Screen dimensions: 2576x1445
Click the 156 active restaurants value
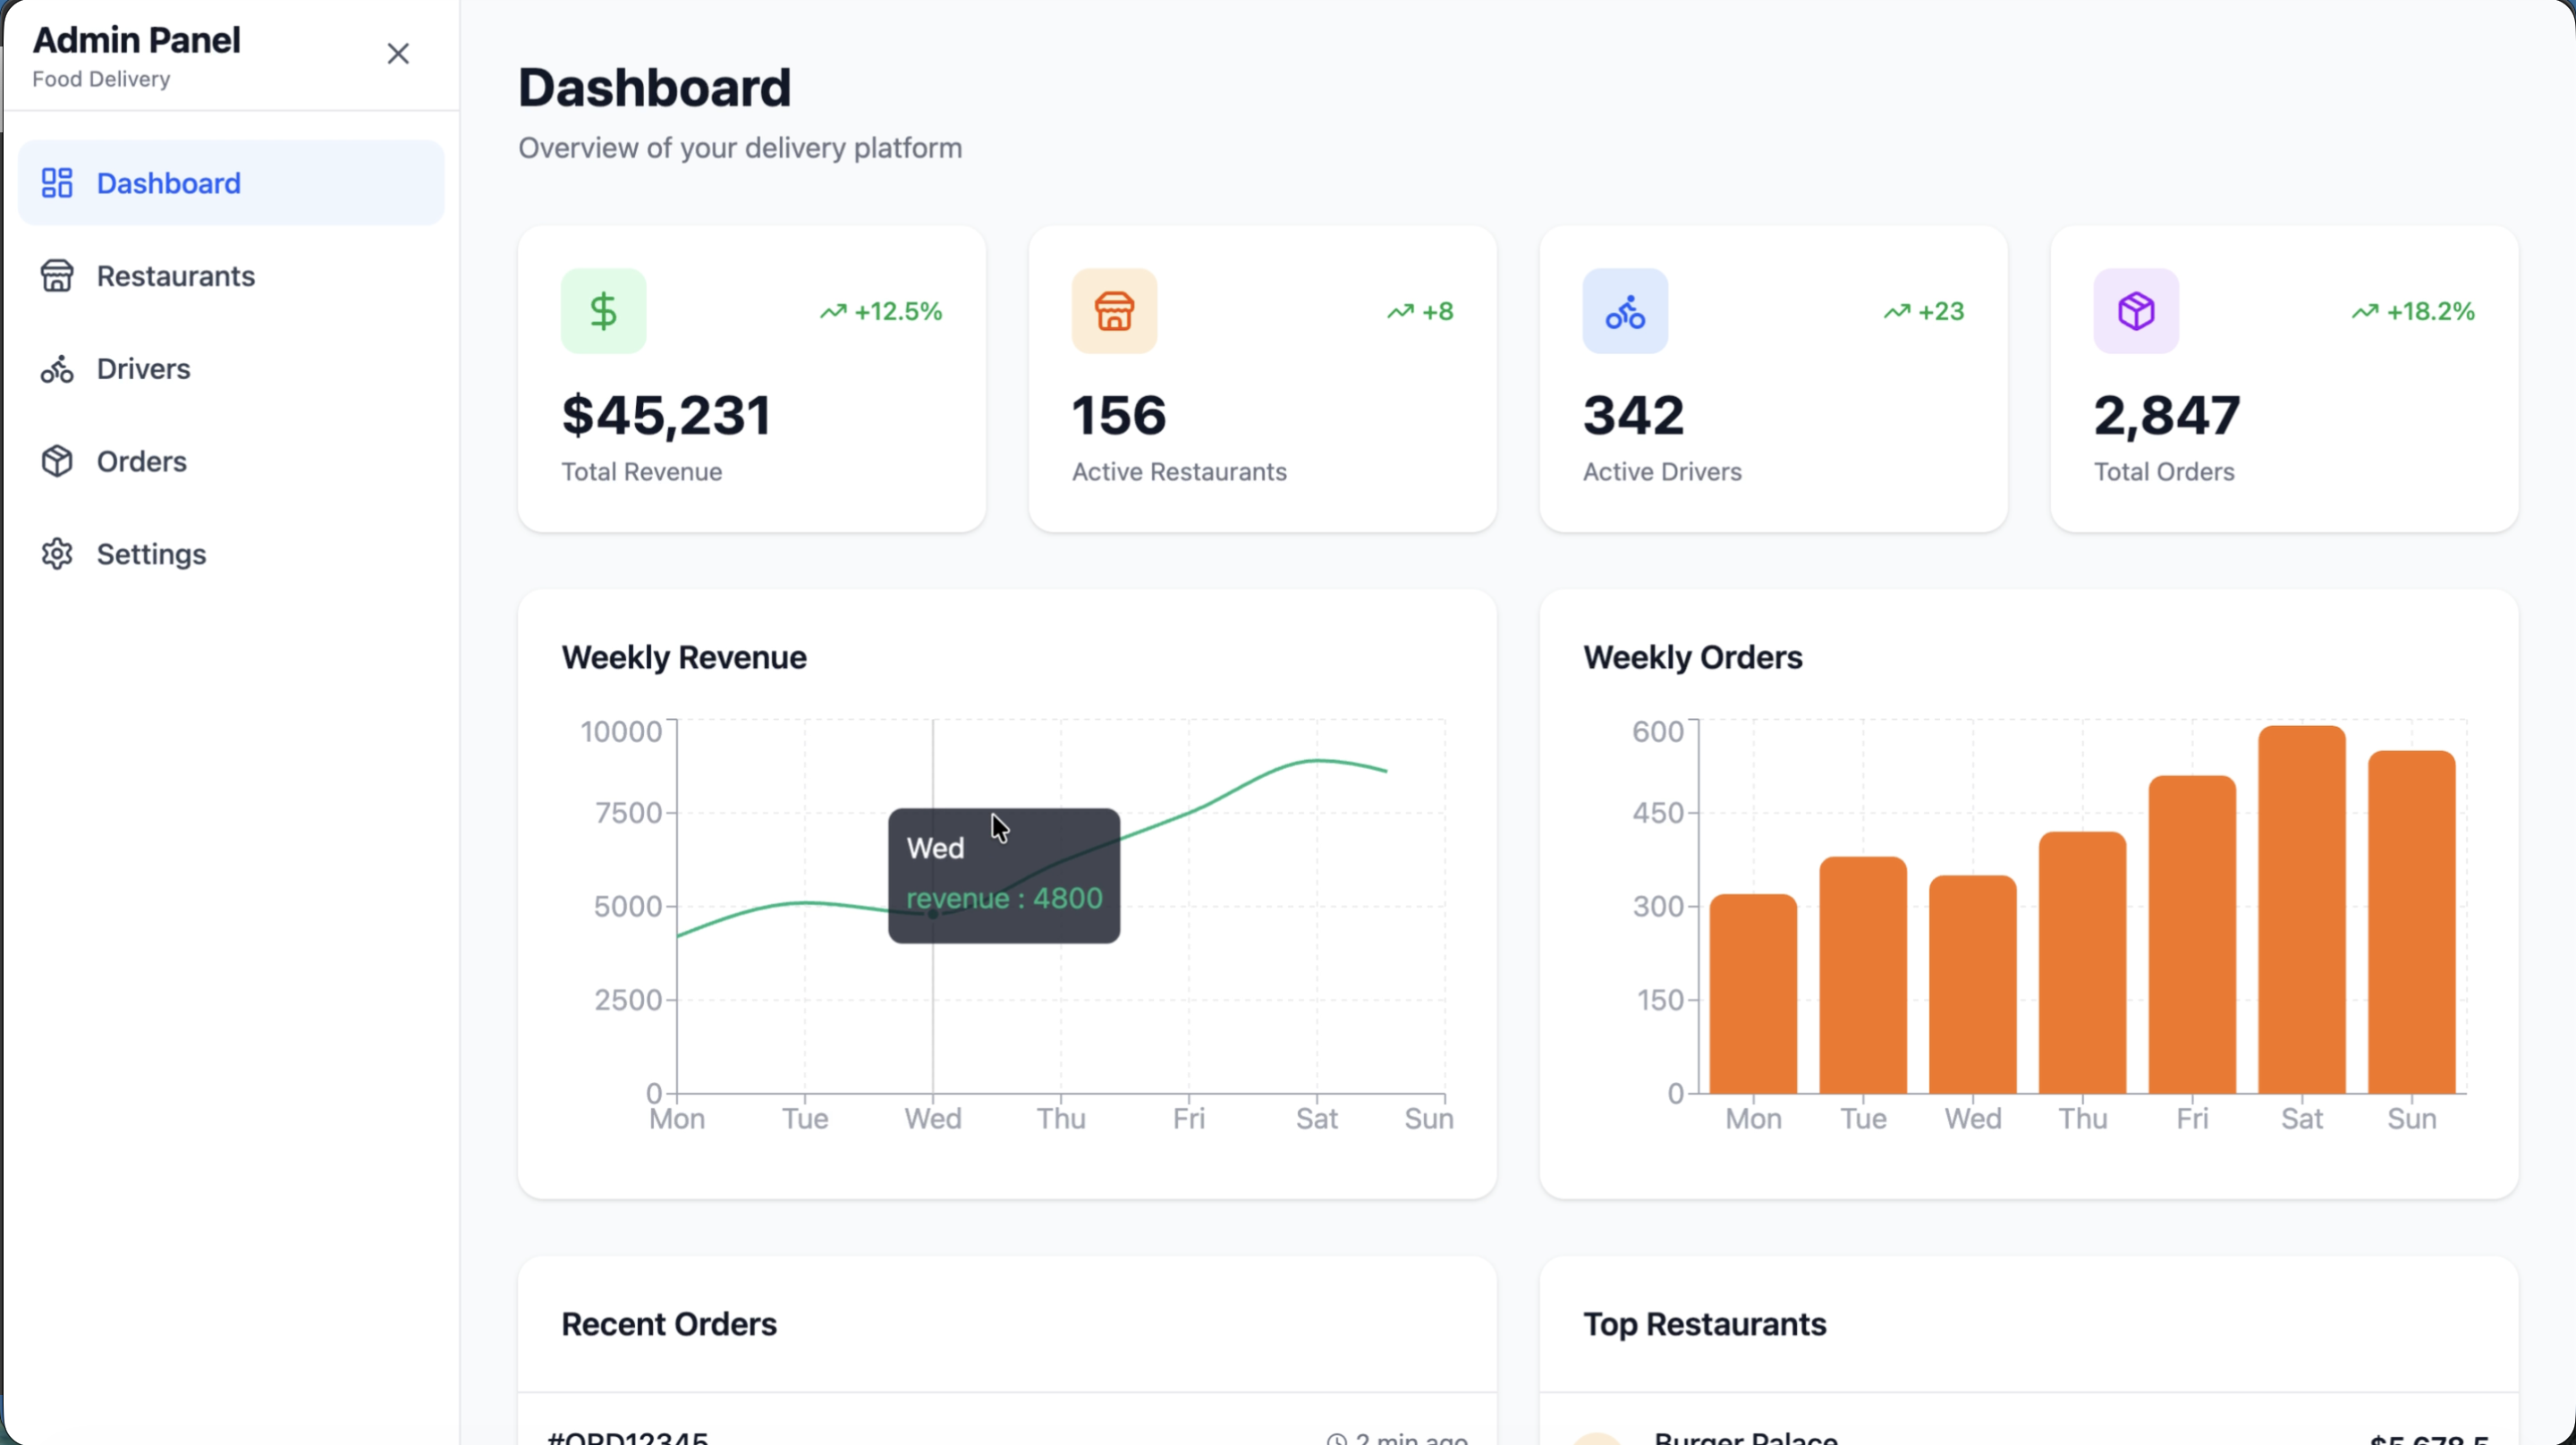click(x=1119, y=415)
